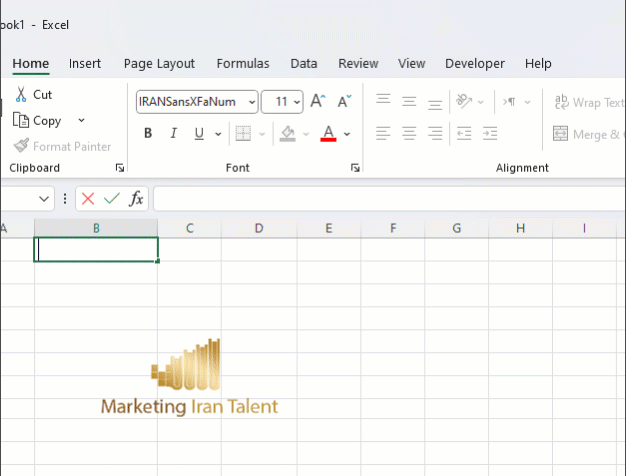Select Middle Align icon

pos(409,102)
